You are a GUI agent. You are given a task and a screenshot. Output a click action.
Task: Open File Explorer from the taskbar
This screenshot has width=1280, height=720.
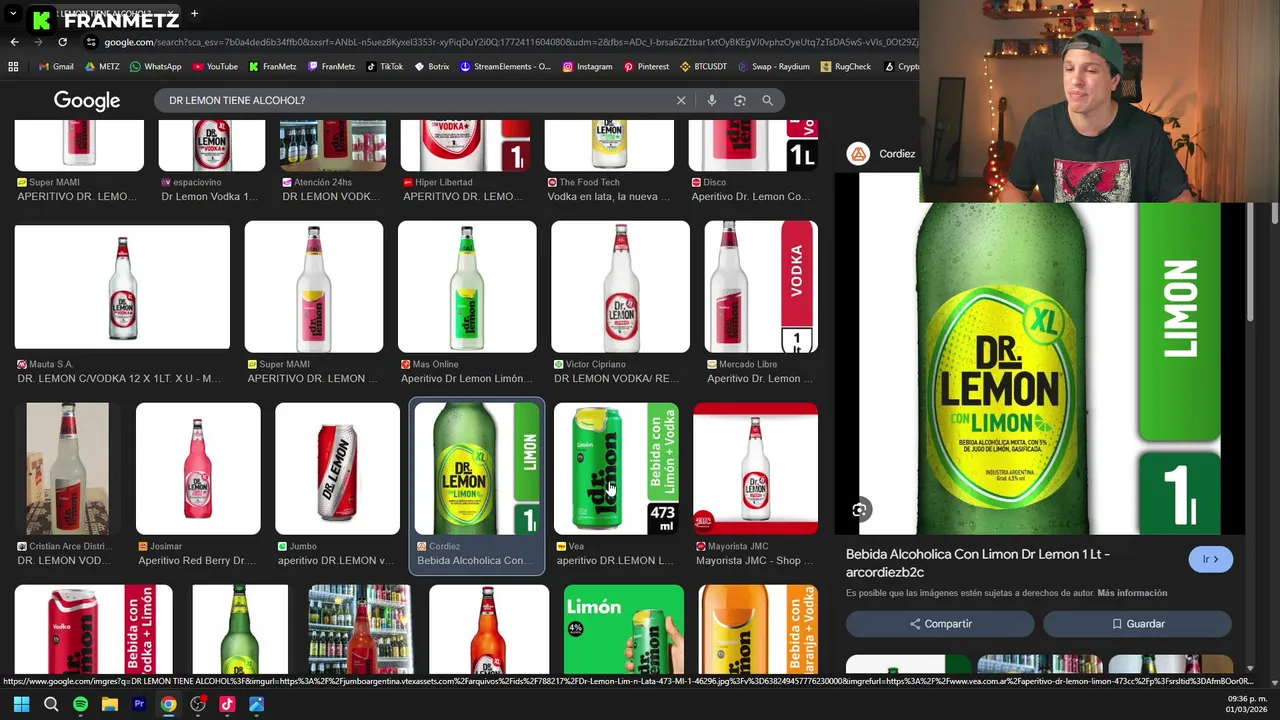pyautogui.click(x=110, y=704)
